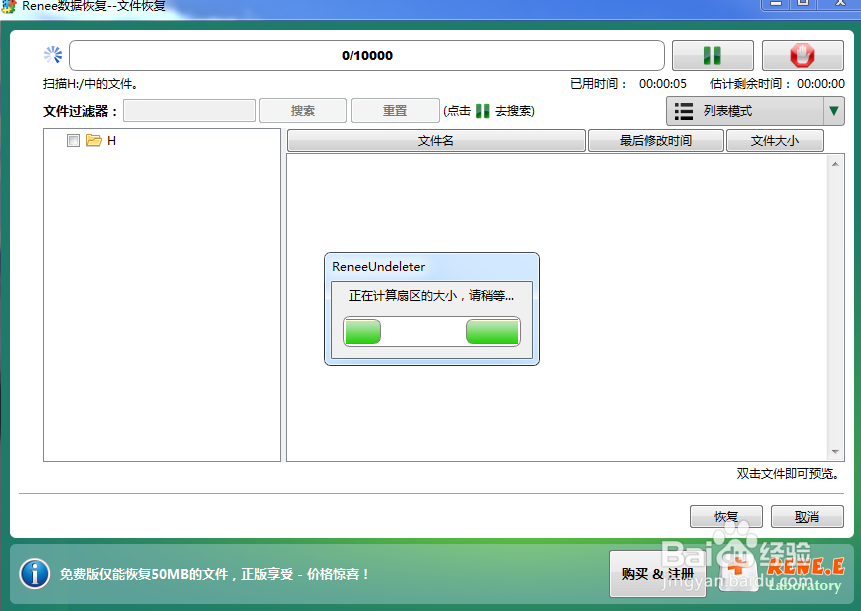Click the 列表模式 view mode label
This screenshot has height=611, width=861.
[728, 111]
